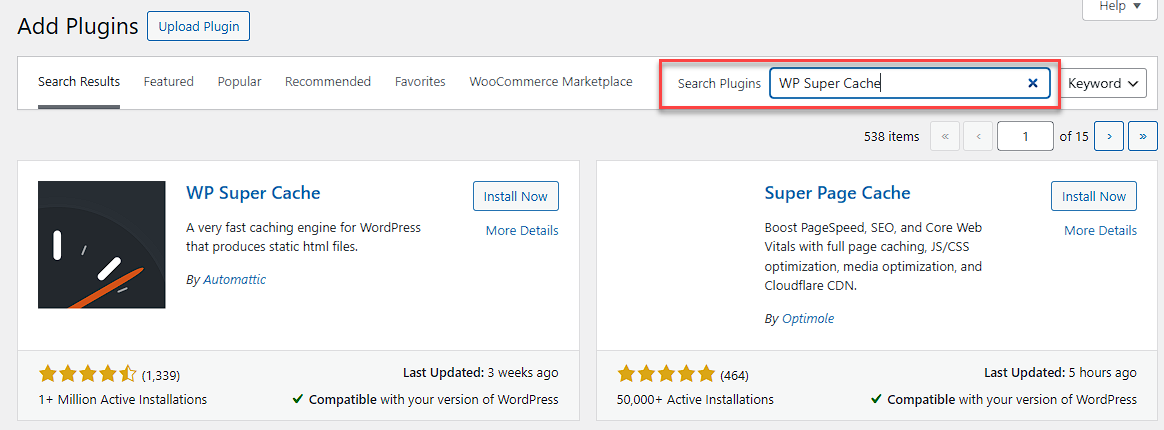Open the Keyword search type dropdown

(x=1105, y=84)
